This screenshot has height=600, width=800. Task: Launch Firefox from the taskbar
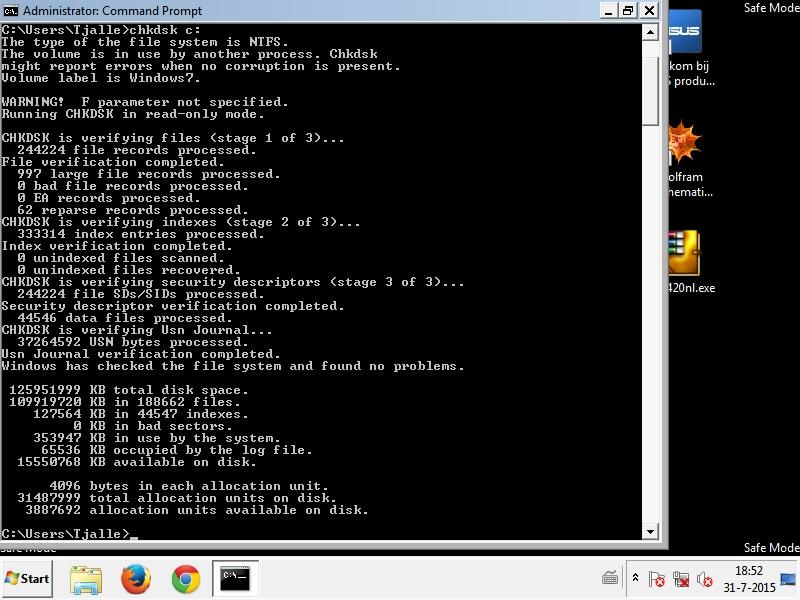click(136, 578)
